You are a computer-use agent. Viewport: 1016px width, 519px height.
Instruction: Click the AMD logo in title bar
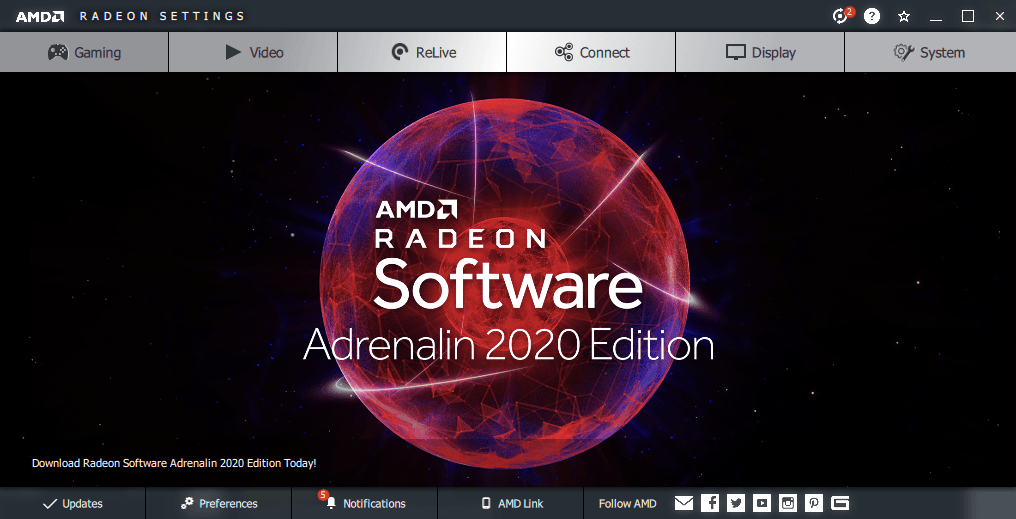pos(40,16)
